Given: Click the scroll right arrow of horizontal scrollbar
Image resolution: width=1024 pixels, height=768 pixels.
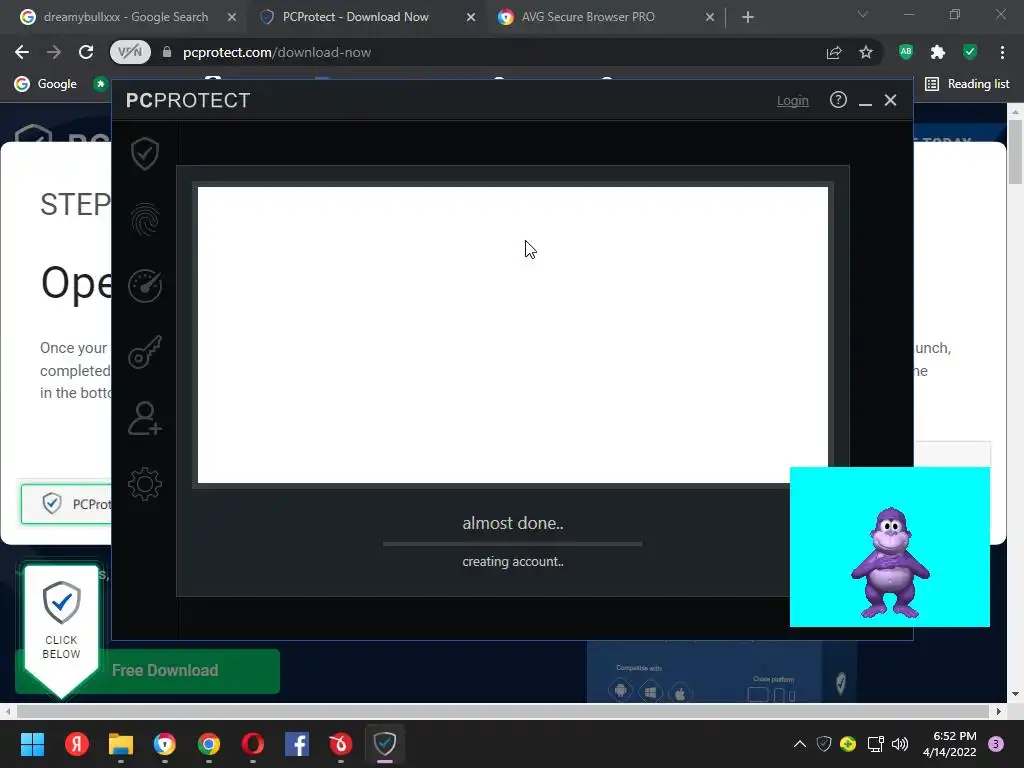Looking at the screenshot, I should 999,711.
